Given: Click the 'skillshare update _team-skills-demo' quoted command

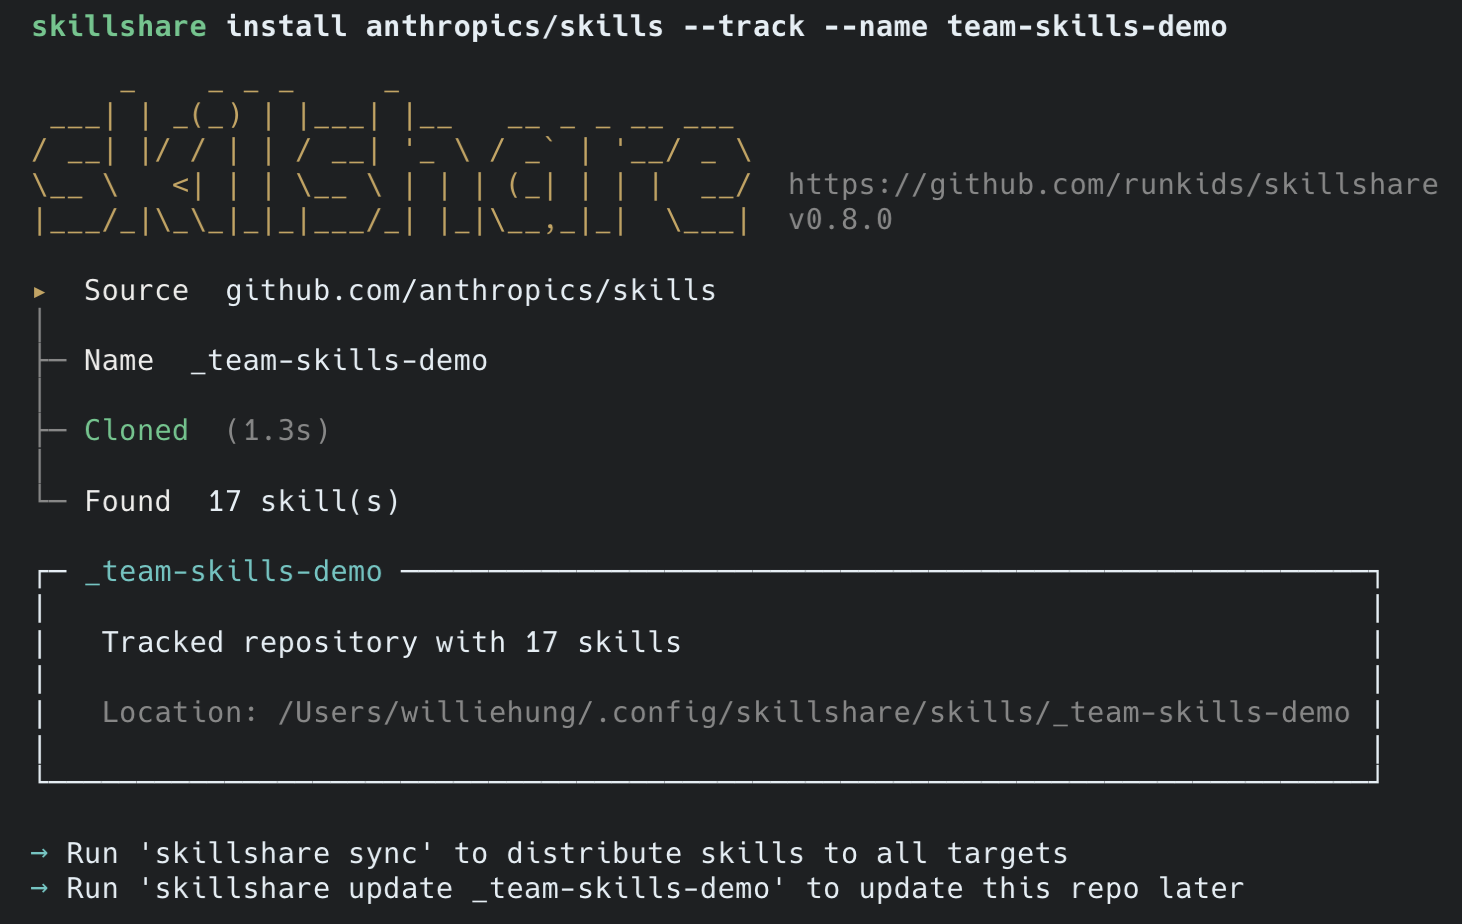Looking at the screenshot, I should coord(462,888).
